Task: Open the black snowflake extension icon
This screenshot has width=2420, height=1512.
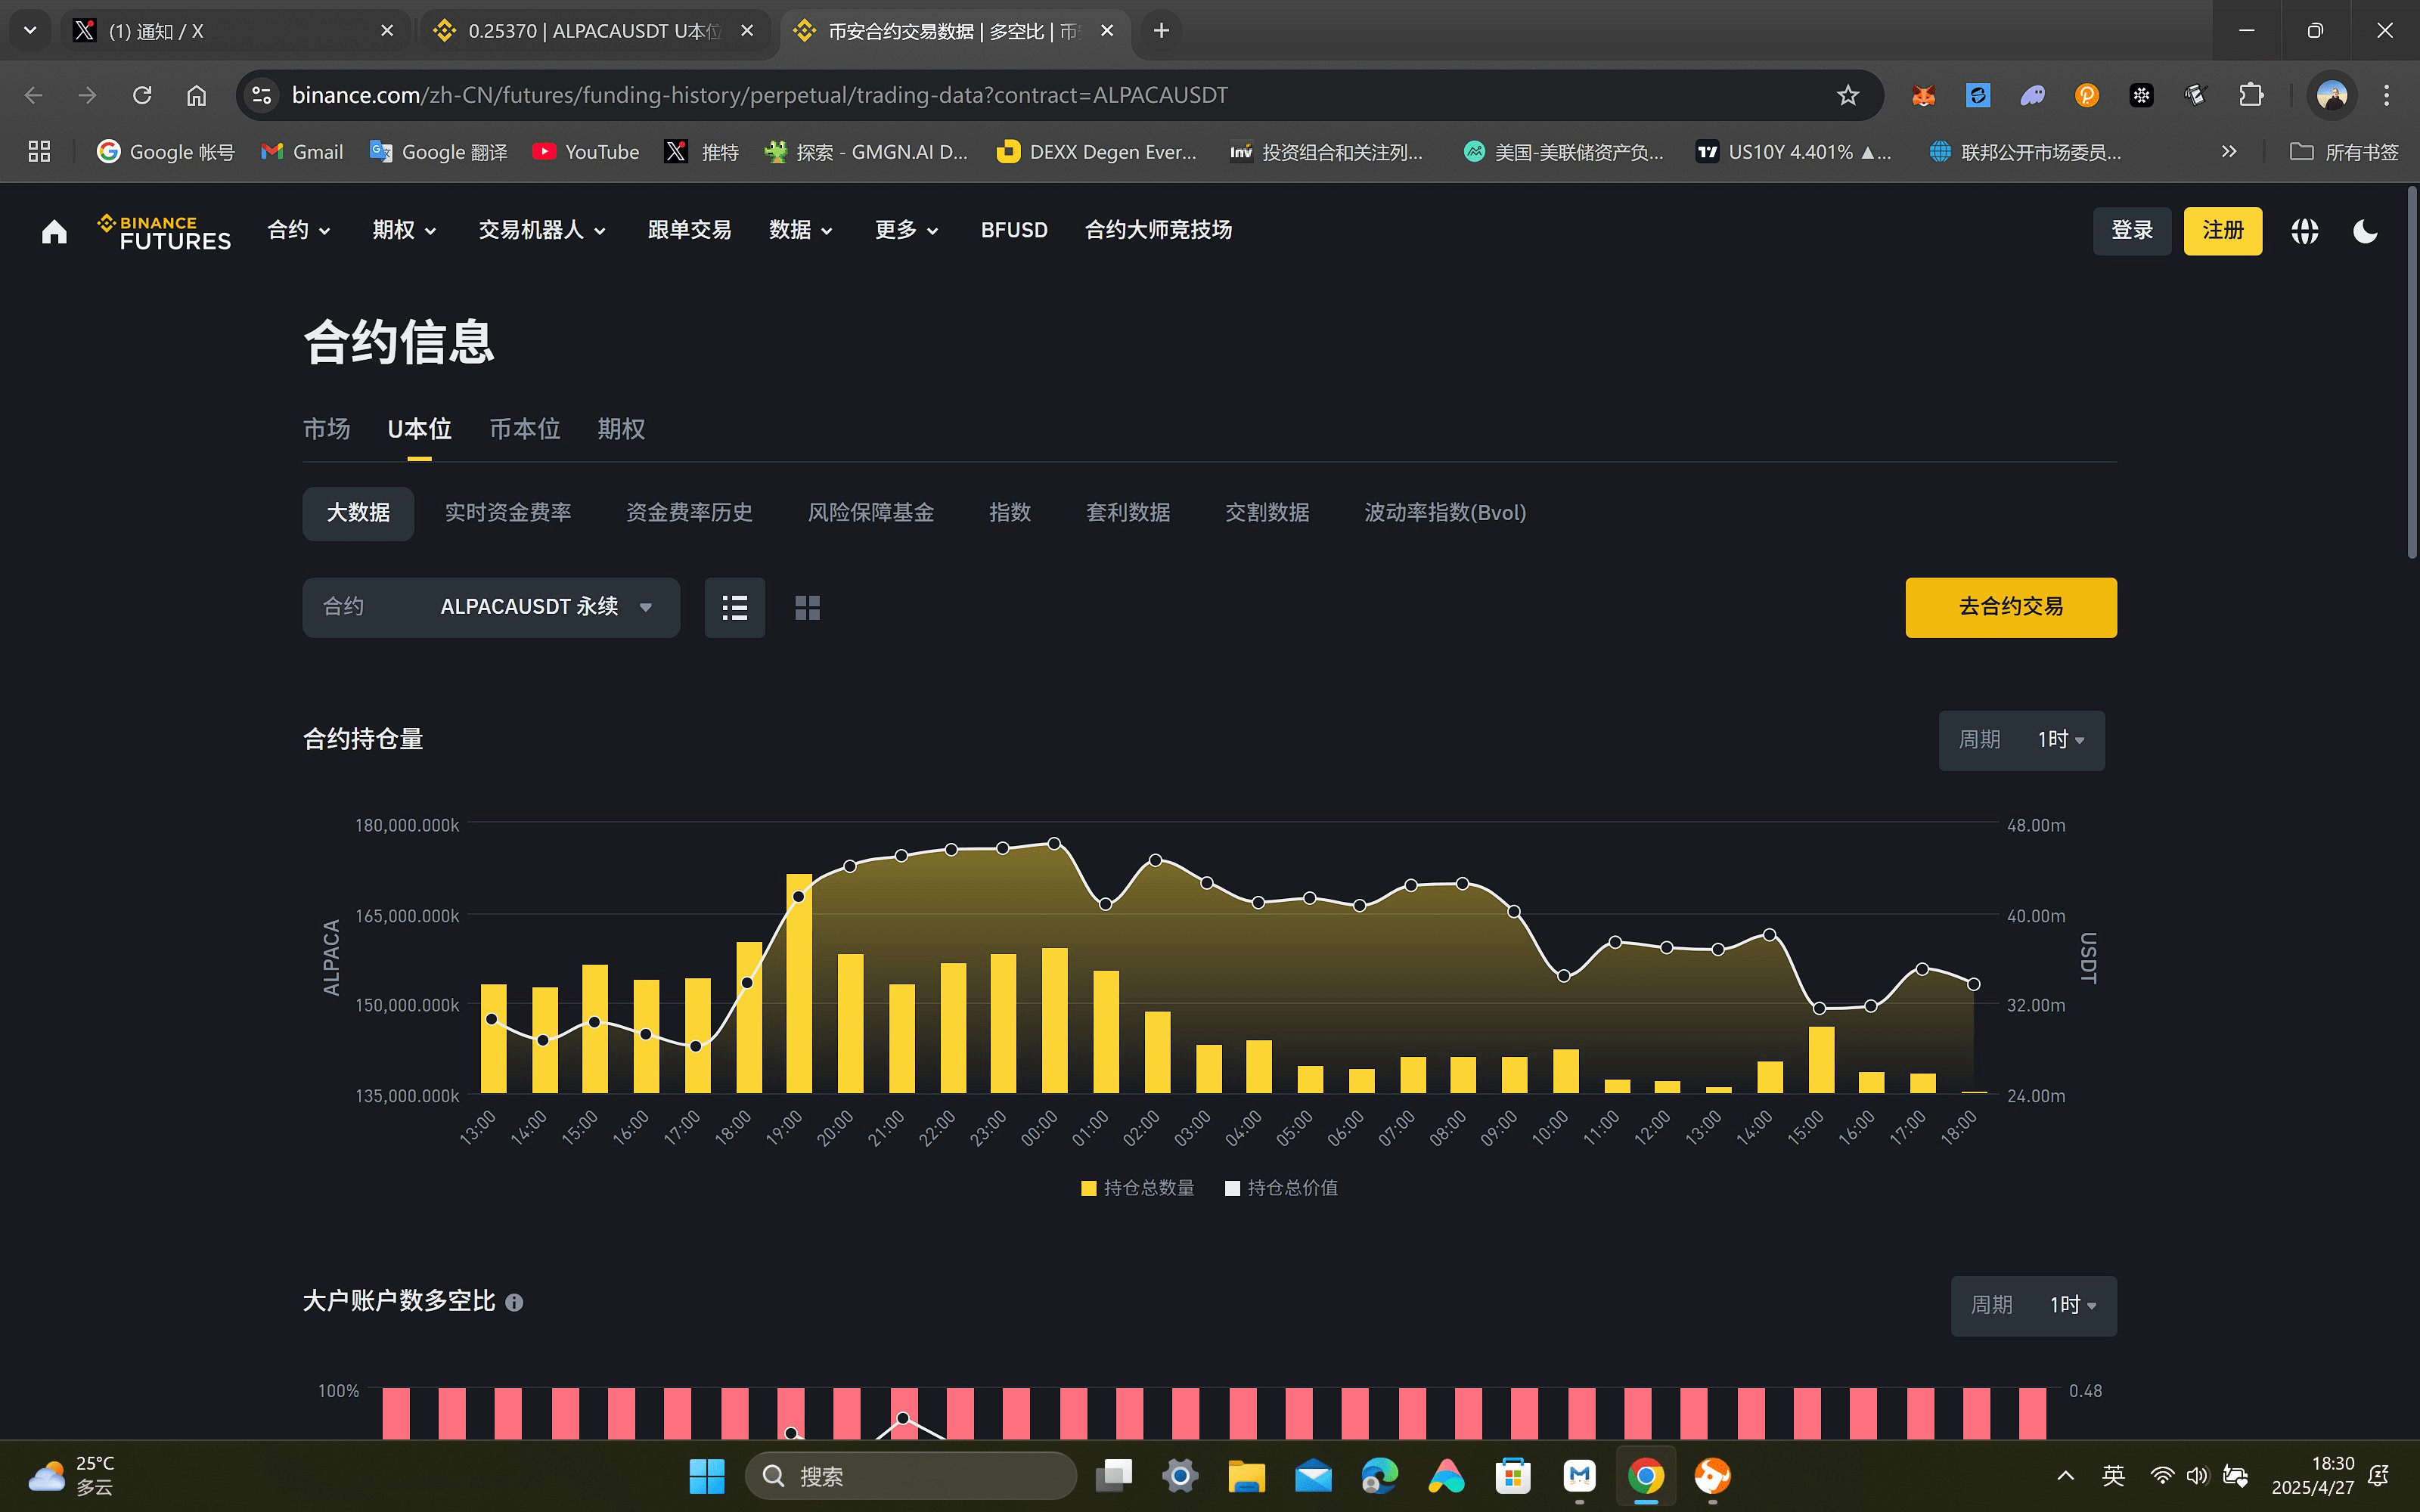Action: coord(2141,95)
